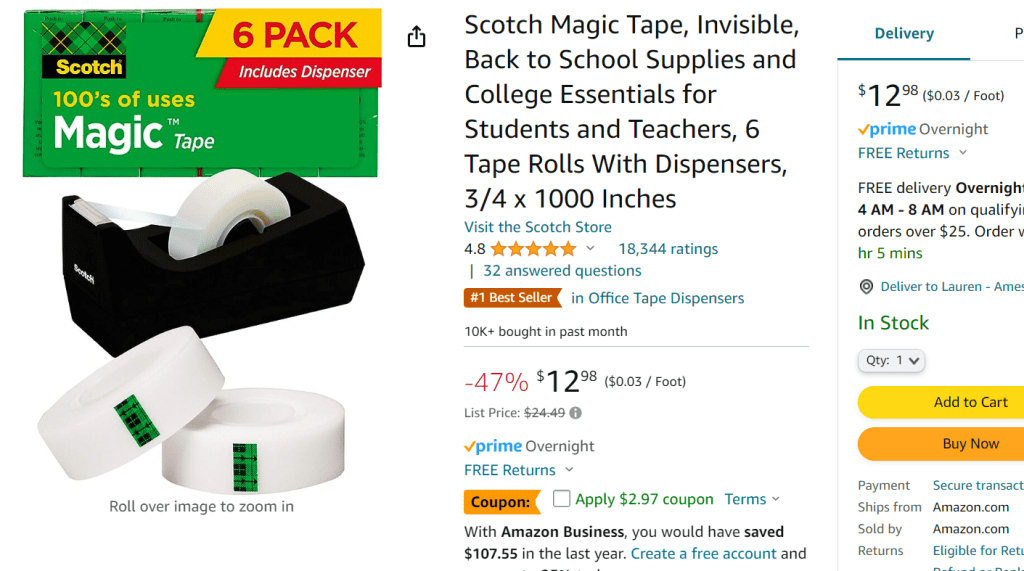Image resolution: width=1024 pixels, height=571 pixels.
Task: Tick the Apply $2.97 coupon checkbox
Action: point(562,498)
